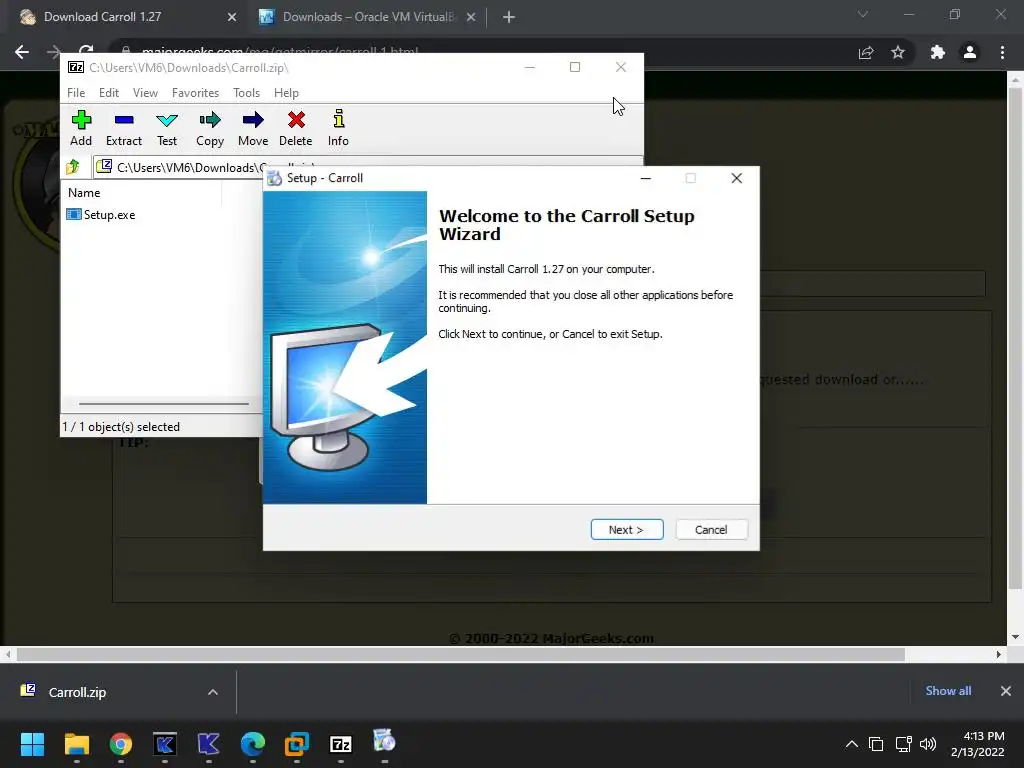Open Carroll.zip from the downloads bar
The image size is (1024, 768).
[77, 692]
